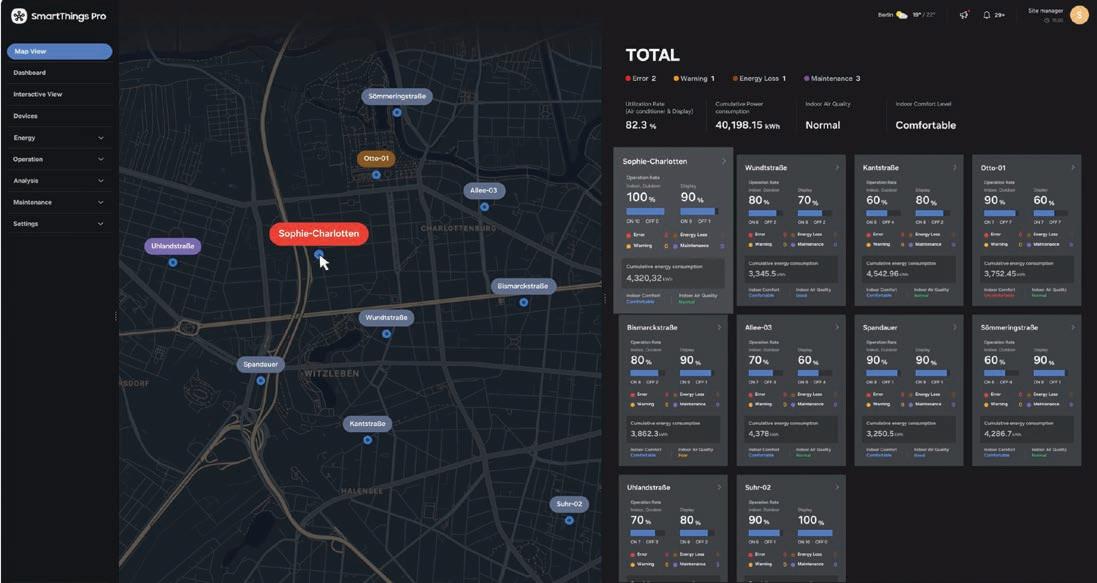Click the Allee-03 map label

(x=484, y=190)
